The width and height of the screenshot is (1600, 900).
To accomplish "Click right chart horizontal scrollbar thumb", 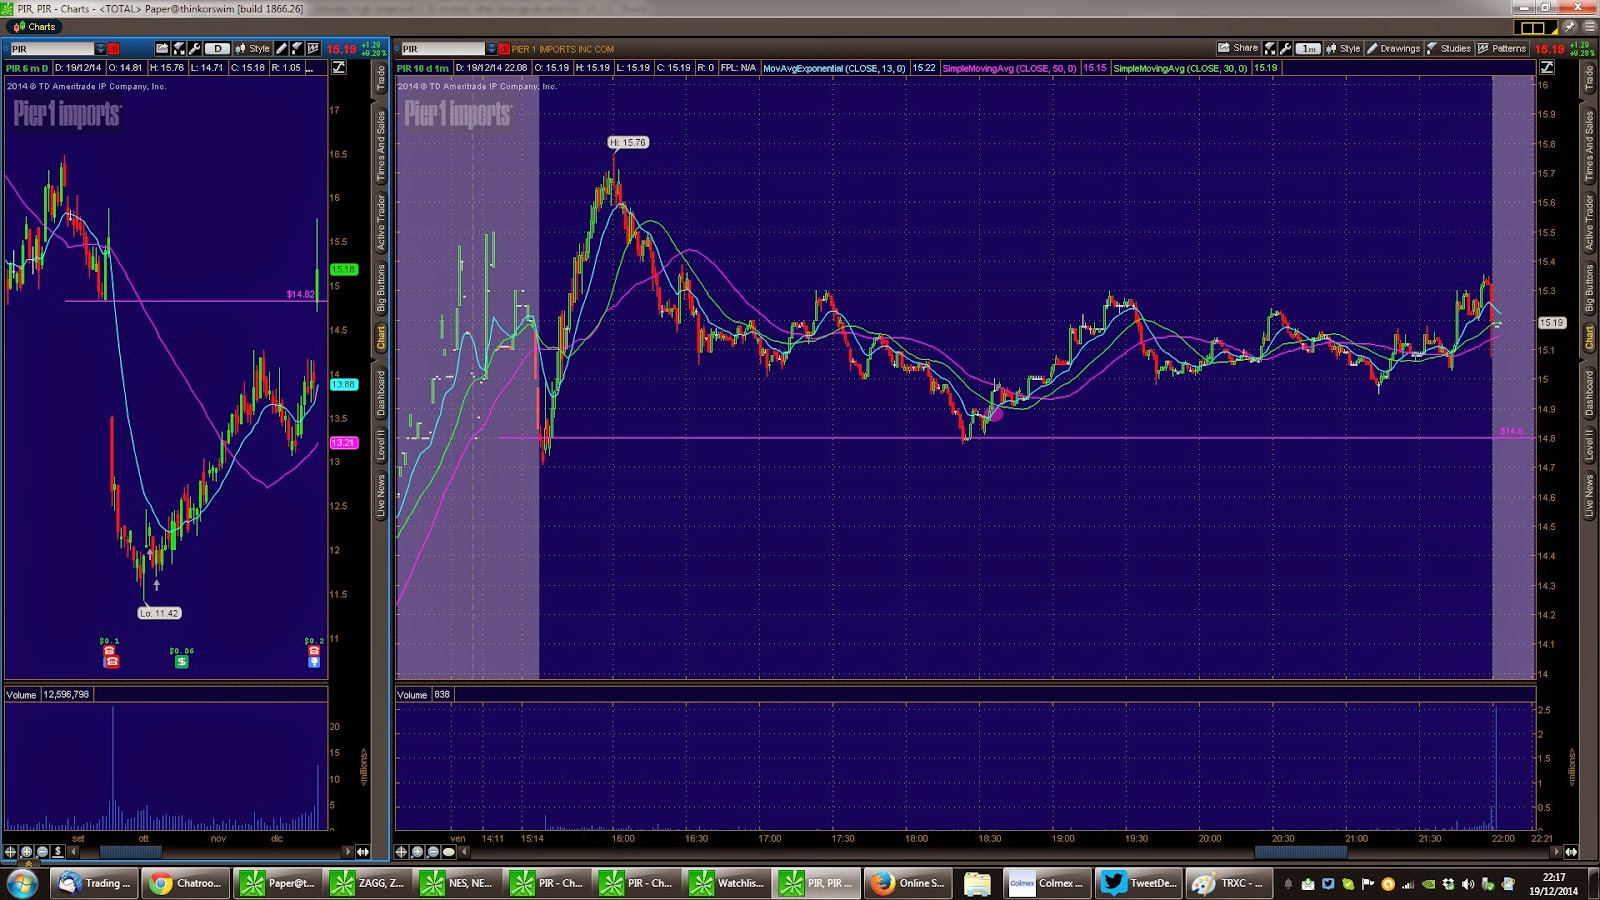I will (x=1301, y=852).
